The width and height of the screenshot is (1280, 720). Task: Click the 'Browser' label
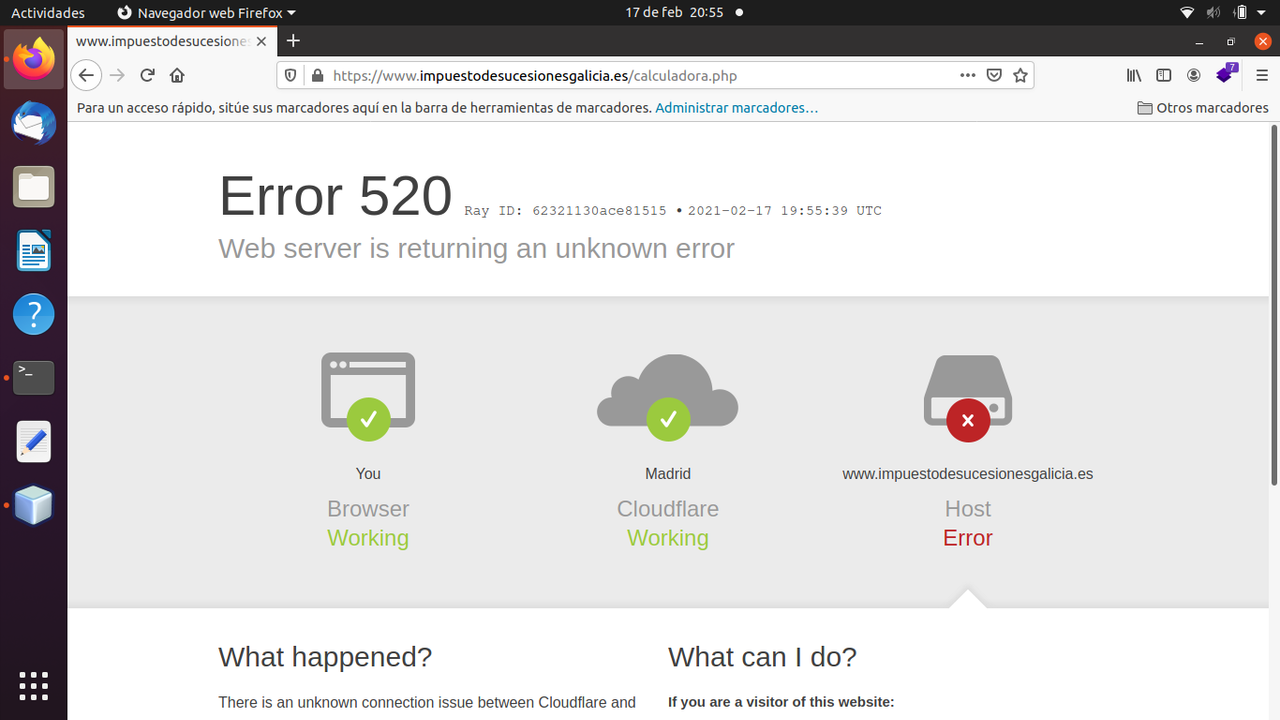pos(368,509)
